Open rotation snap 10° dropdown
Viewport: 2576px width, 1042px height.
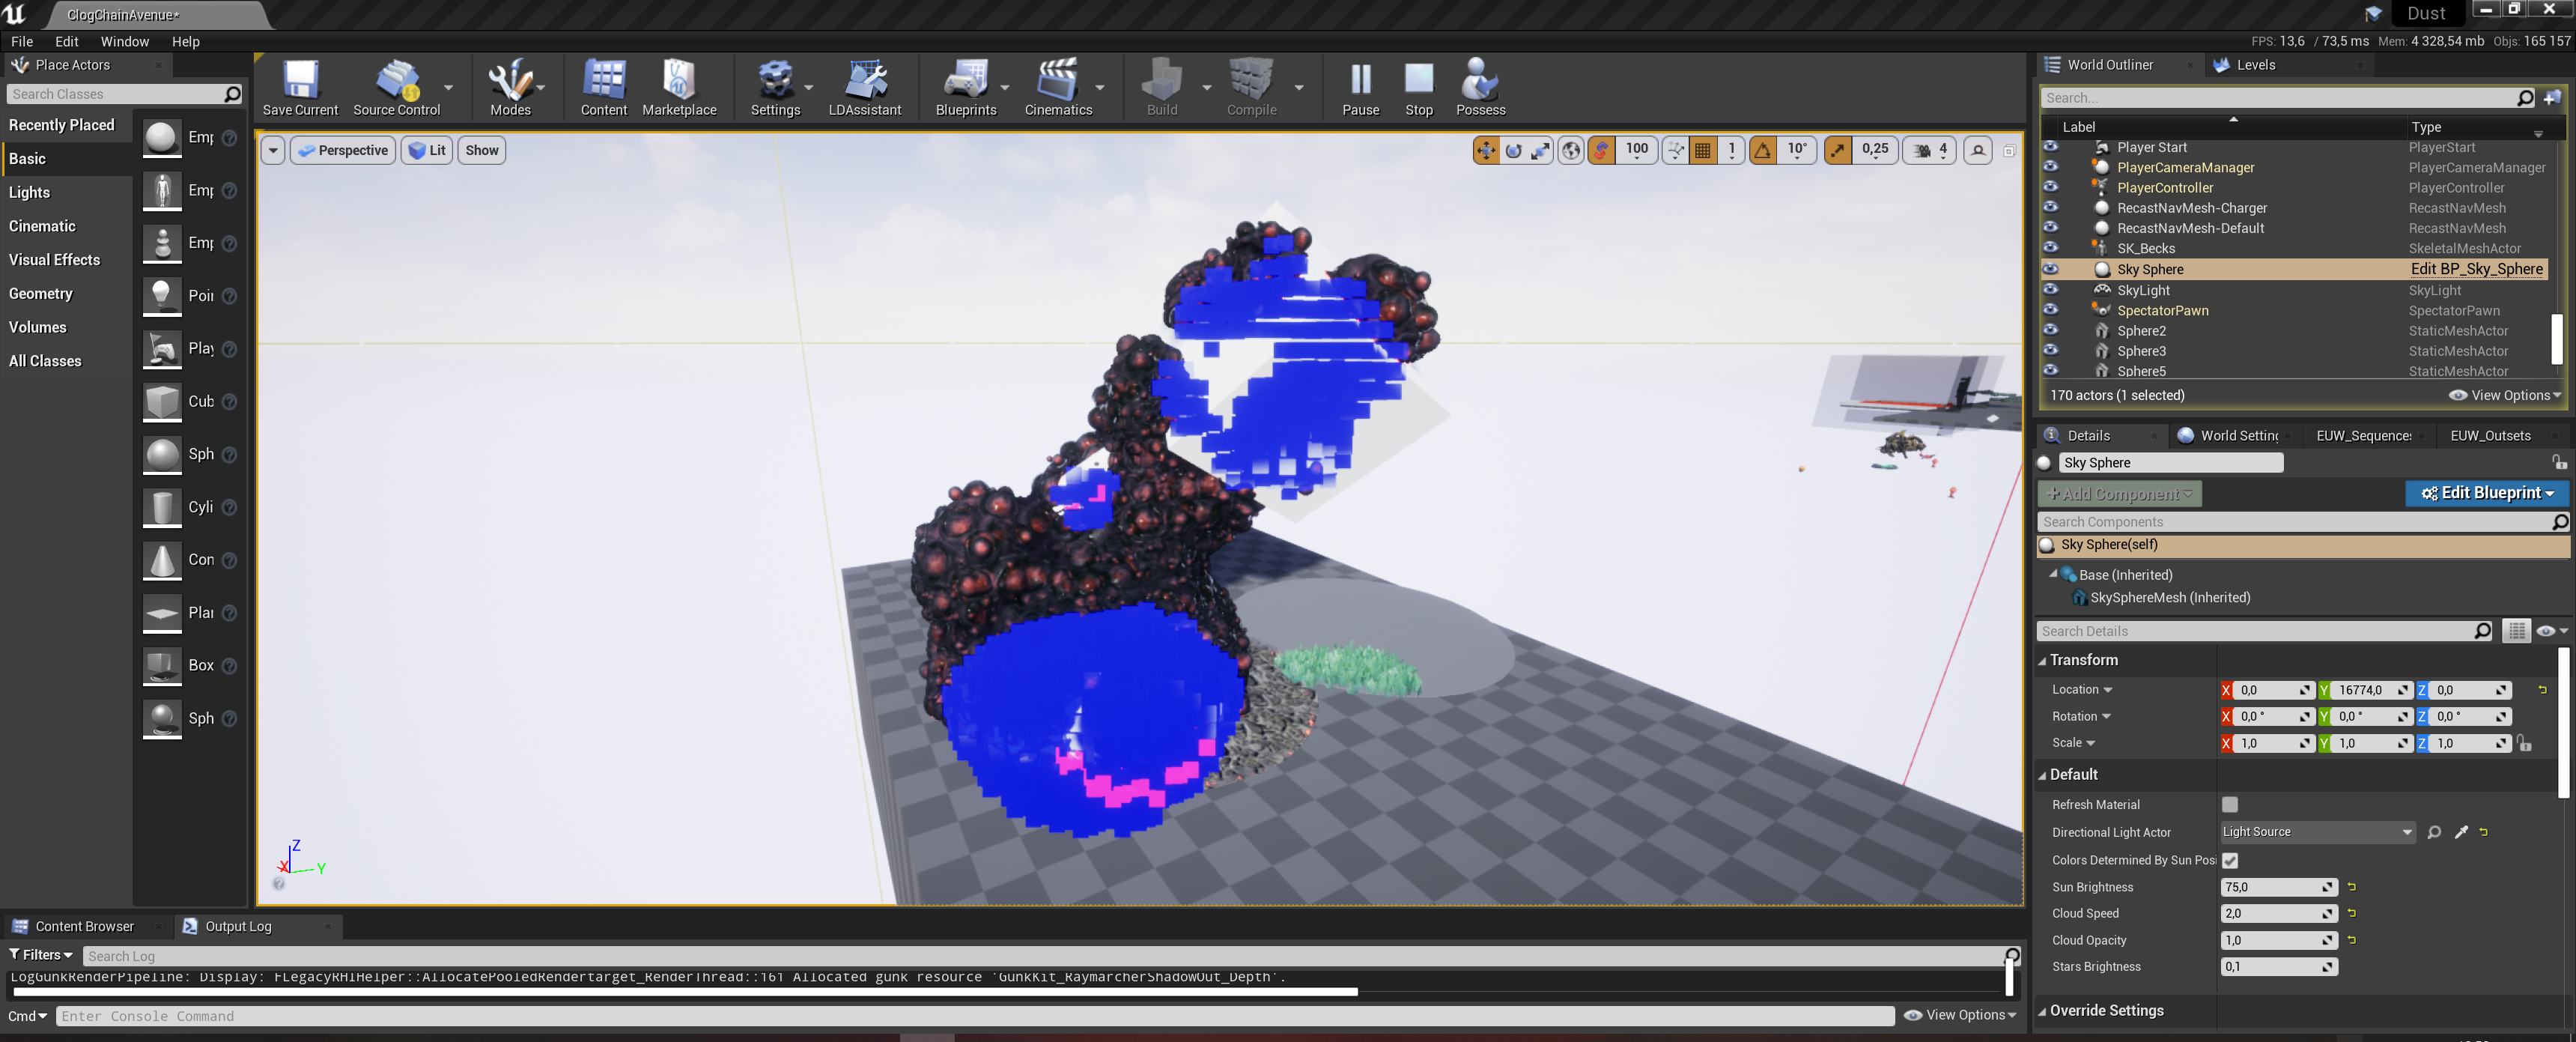coord(1797,150)
